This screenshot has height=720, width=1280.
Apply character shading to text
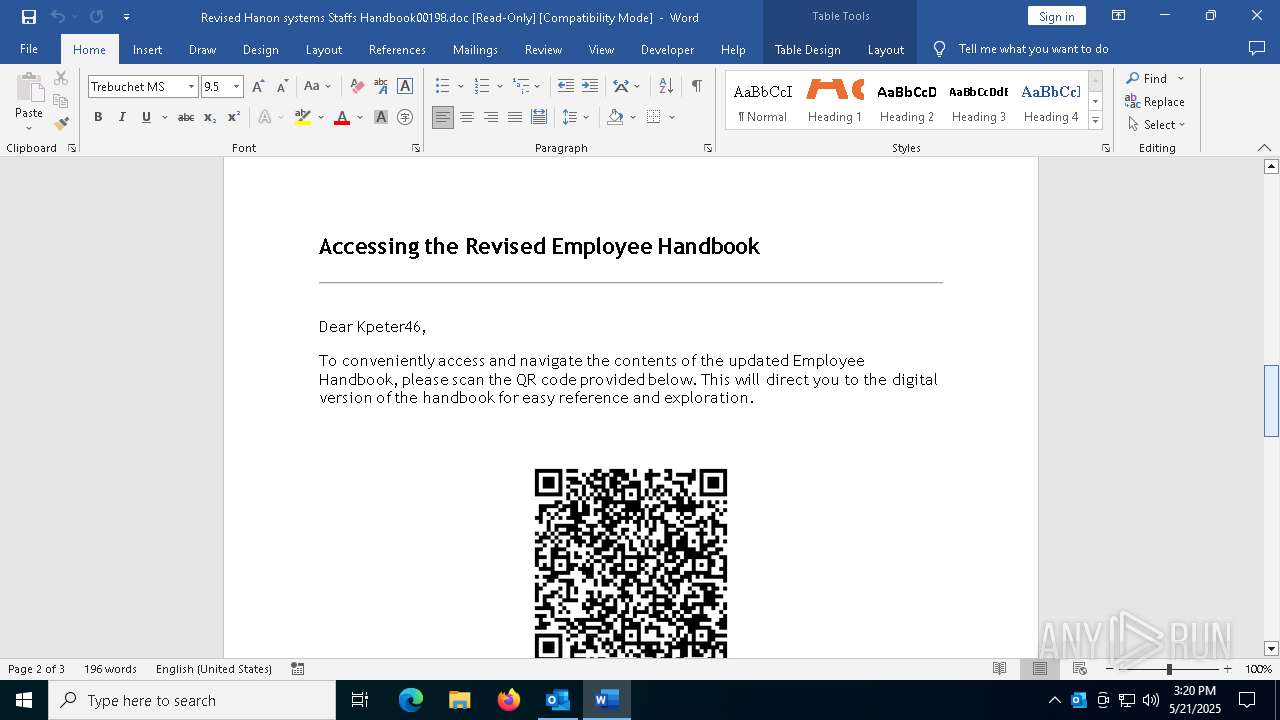(380, 117)
